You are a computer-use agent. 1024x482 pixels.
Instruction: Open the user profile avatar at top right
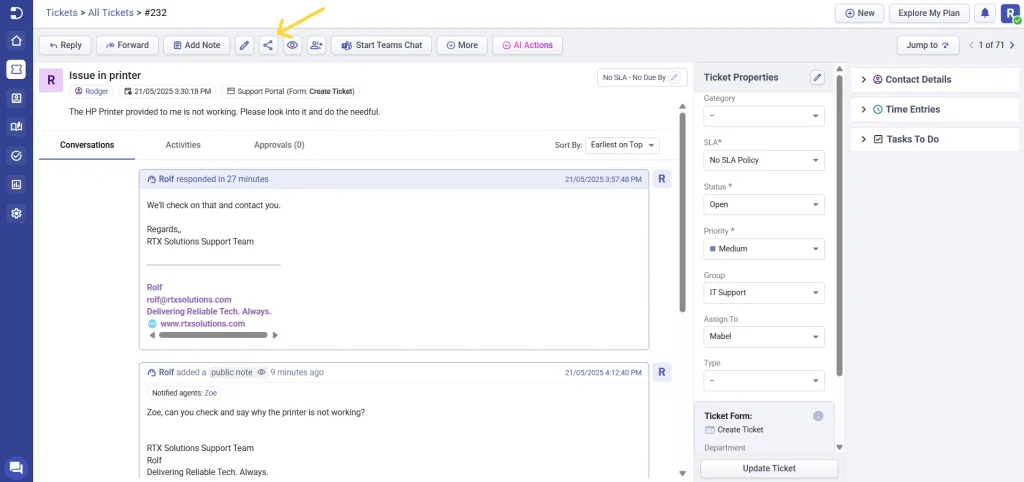(1010, 13)
